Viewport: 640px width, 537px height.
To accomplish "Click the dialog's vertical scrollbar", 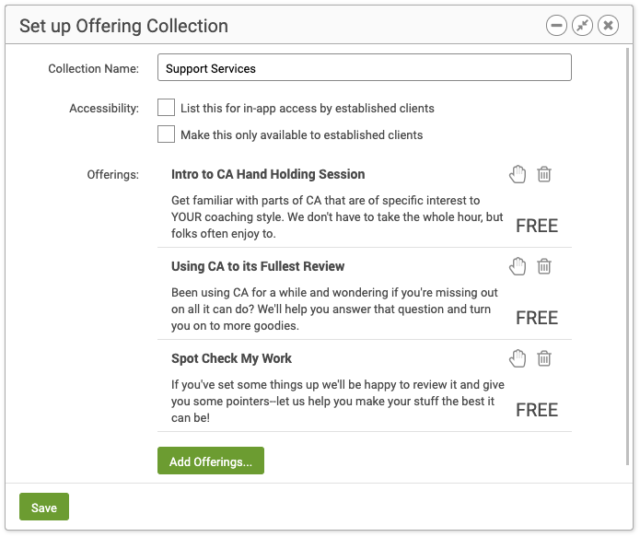I will (627, 256).
